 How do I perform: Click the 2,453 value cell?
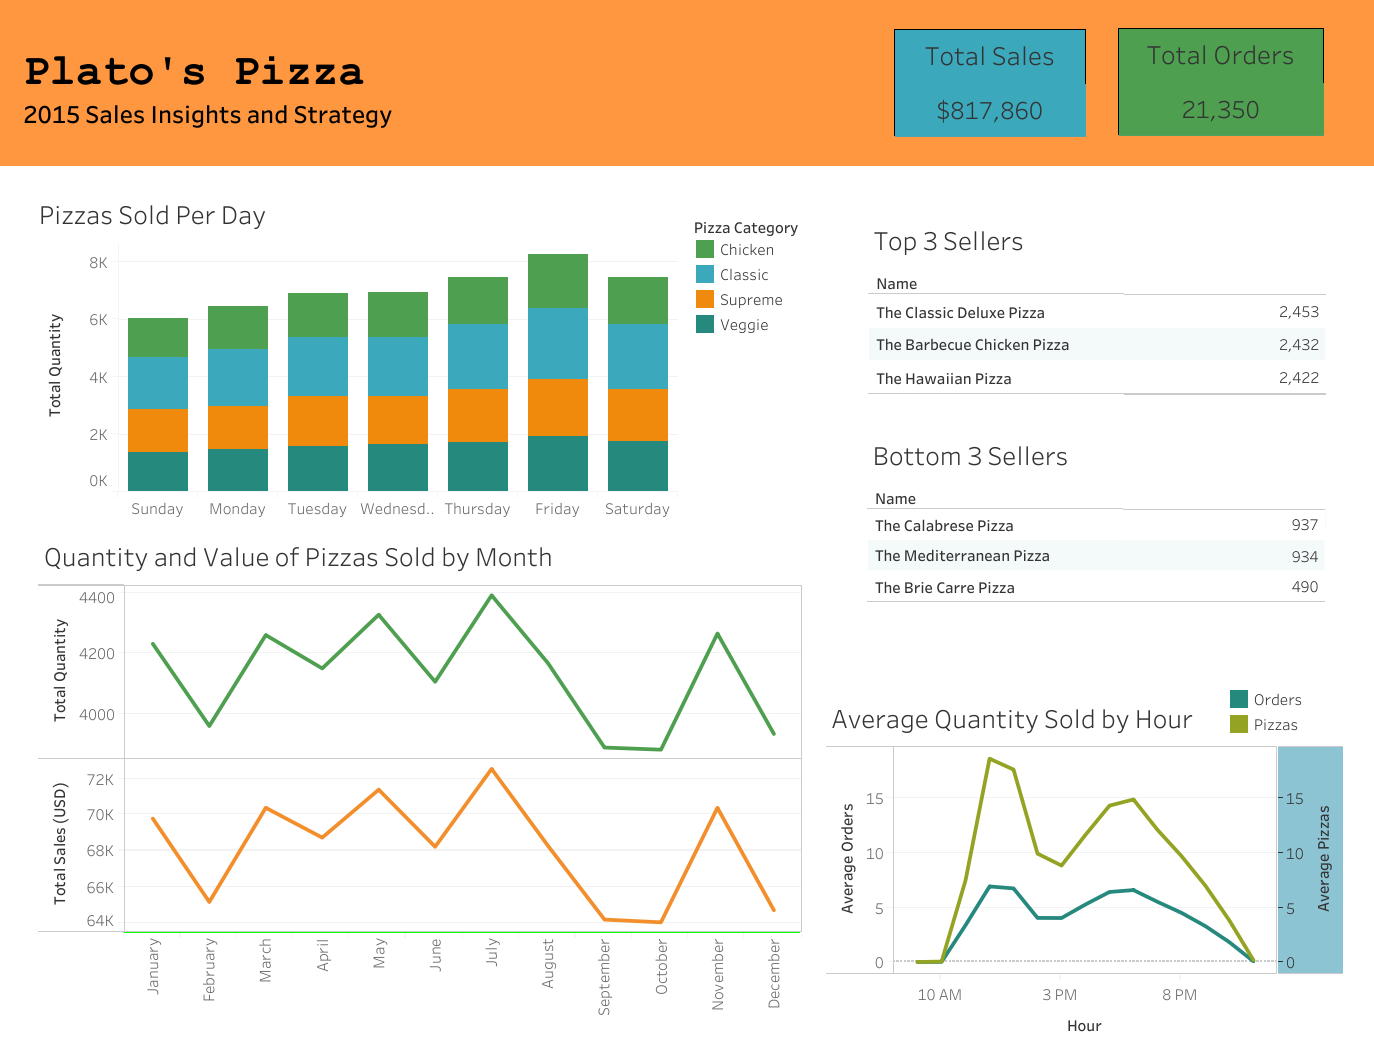(x=1299, y=312)
